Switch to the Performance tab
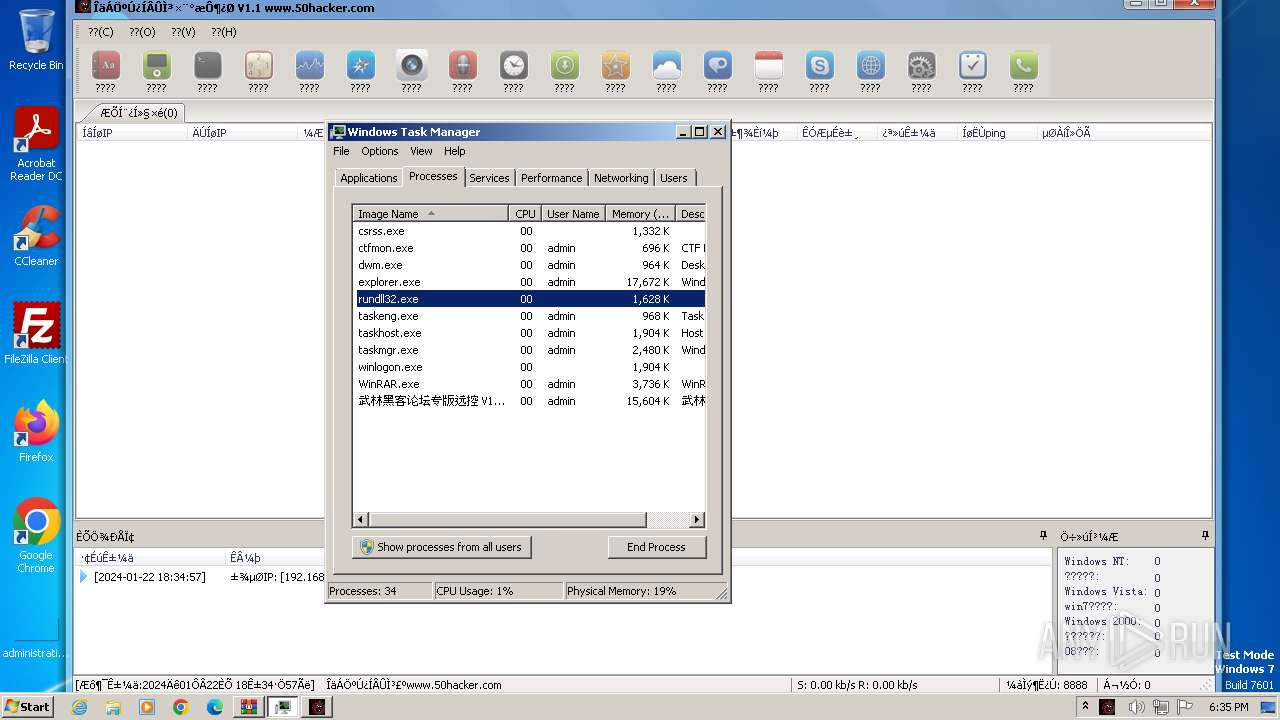The image size is (1280, 720). coord(551,178)
